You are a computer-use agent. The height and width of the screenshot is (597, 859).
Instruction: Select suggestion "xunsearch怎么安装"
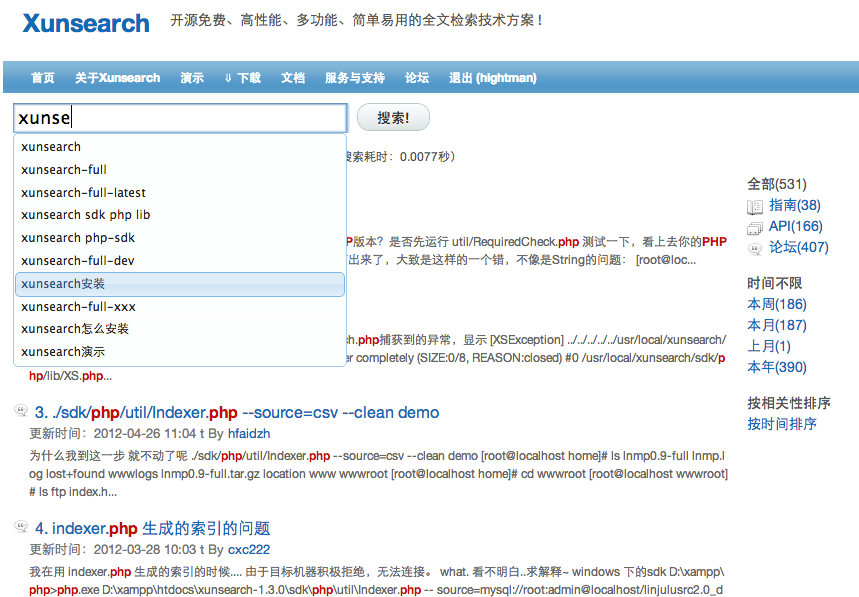click(180, 329)
